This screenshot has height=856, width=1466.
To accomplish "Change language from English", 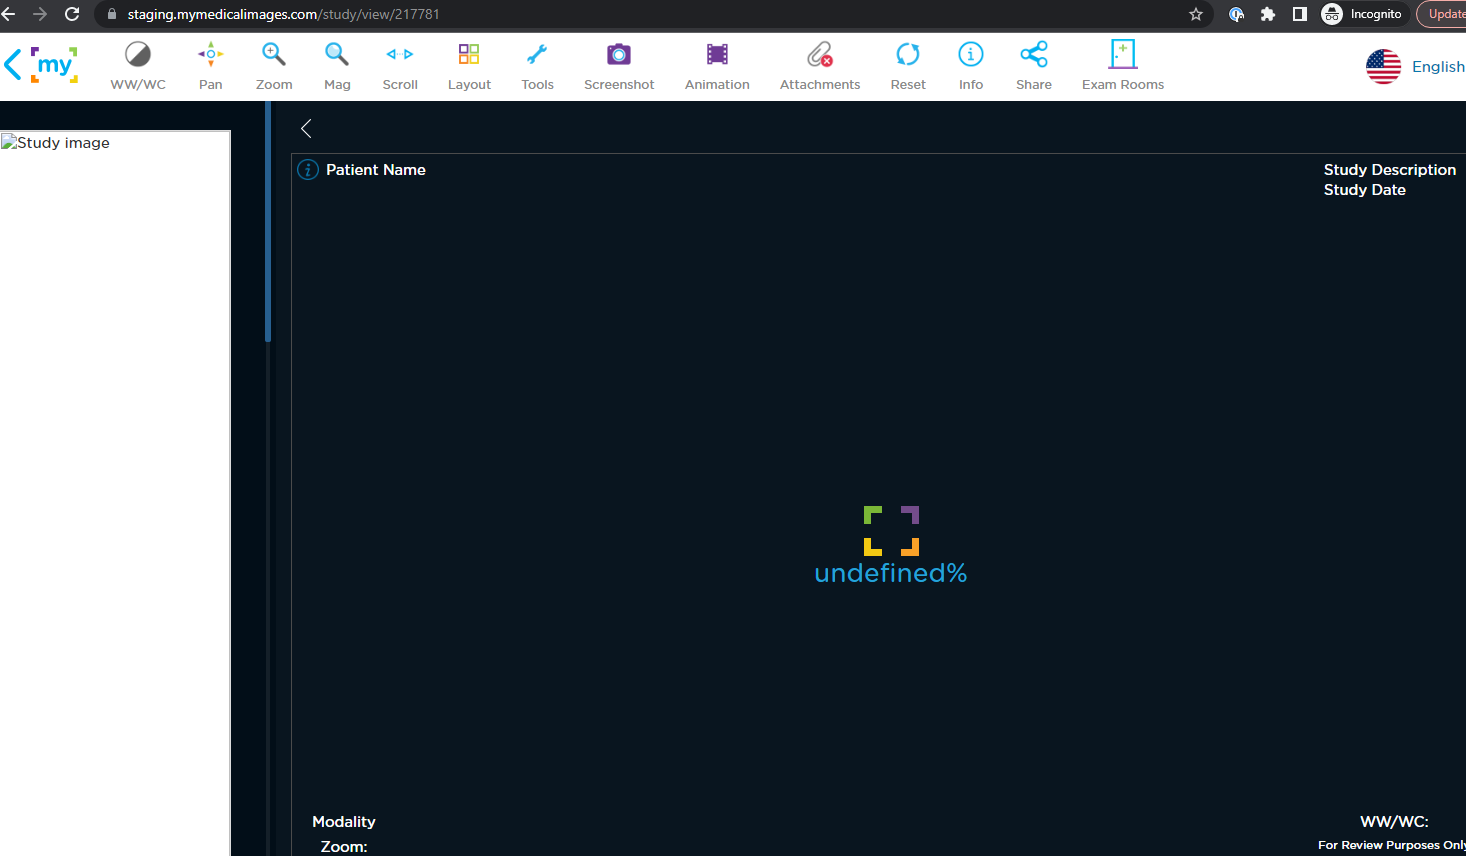I will coord(1438,67).
